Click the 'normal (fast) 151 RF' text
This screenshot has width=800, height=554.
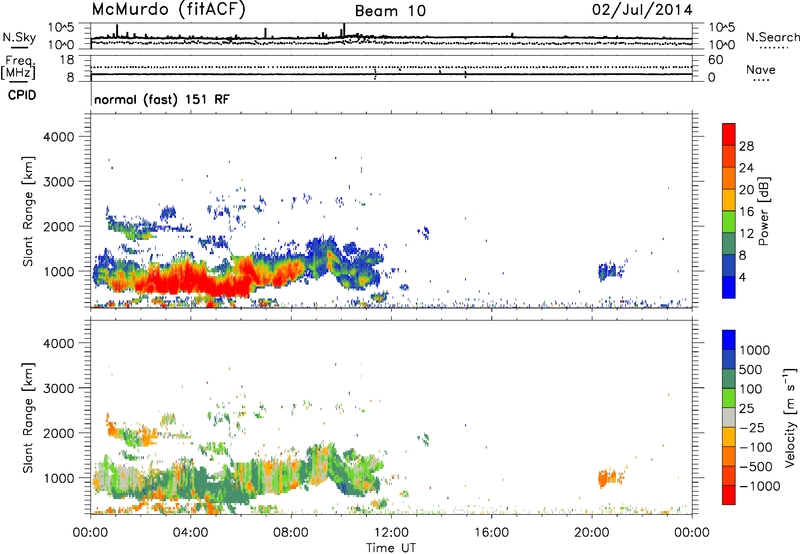[x=162, y=99]
